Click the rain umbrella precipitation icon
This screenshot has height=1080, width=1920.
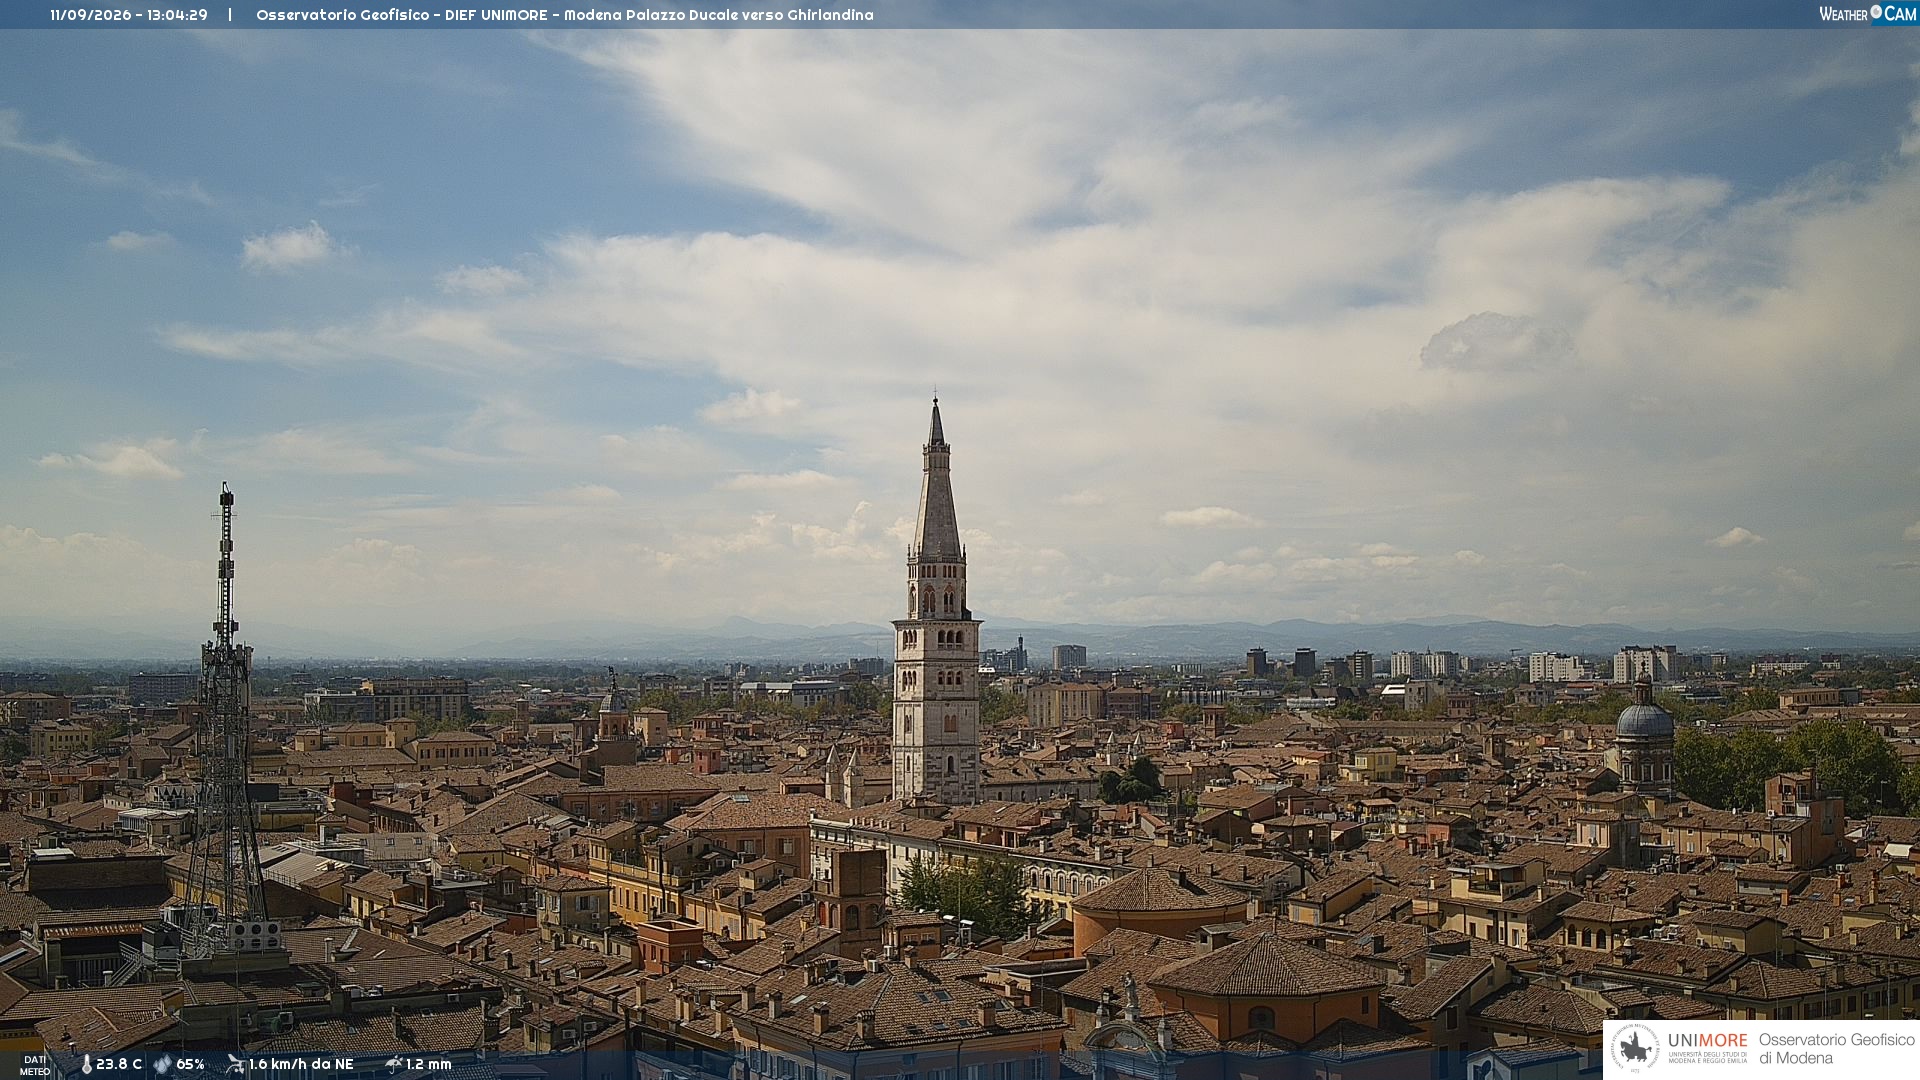tap(393, 1064)
